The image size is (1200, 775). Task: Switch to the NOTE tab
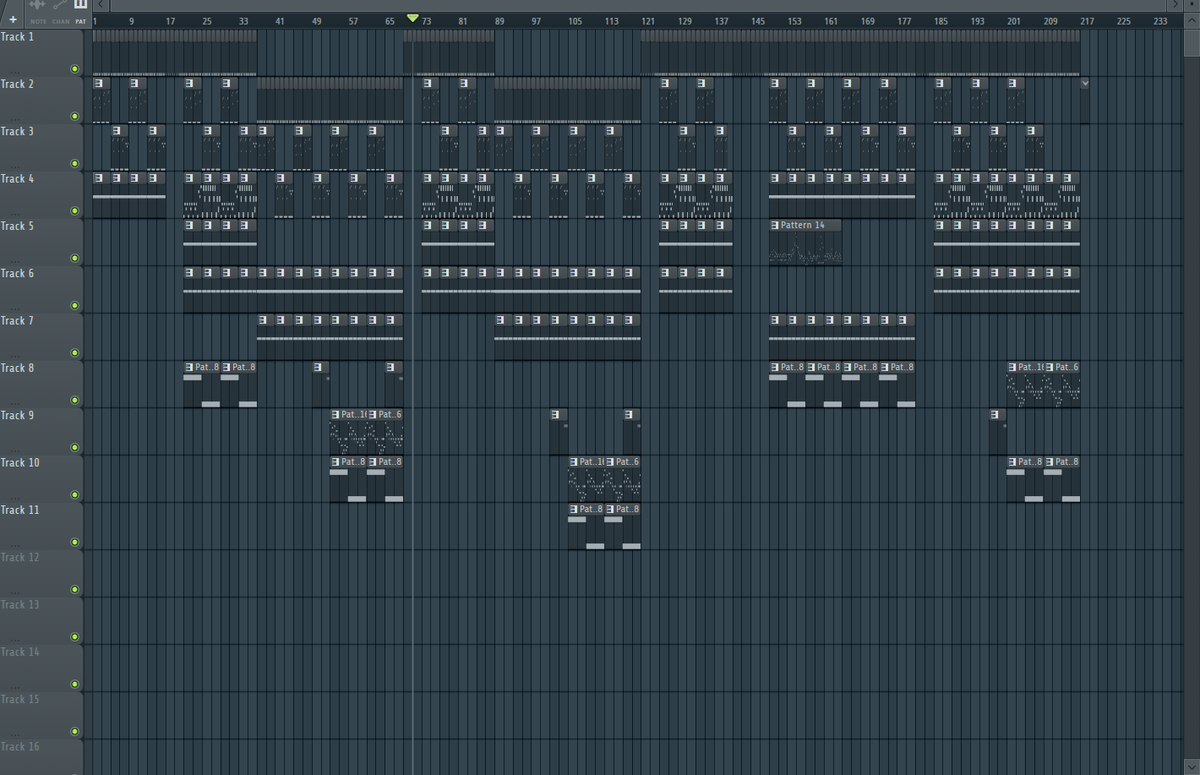[38, 21]
